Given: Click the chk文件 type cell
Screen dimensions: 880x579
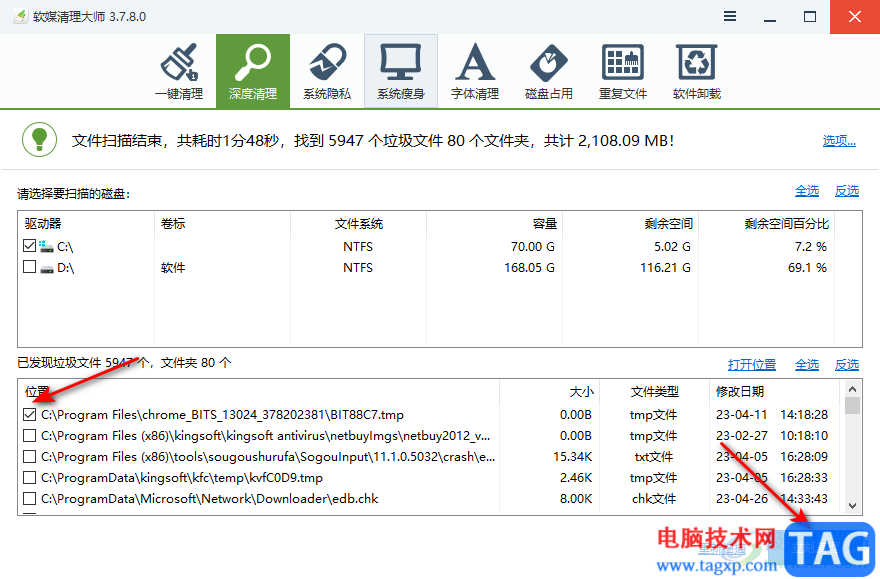Looking at the screenshot, I should coord(654,499).
